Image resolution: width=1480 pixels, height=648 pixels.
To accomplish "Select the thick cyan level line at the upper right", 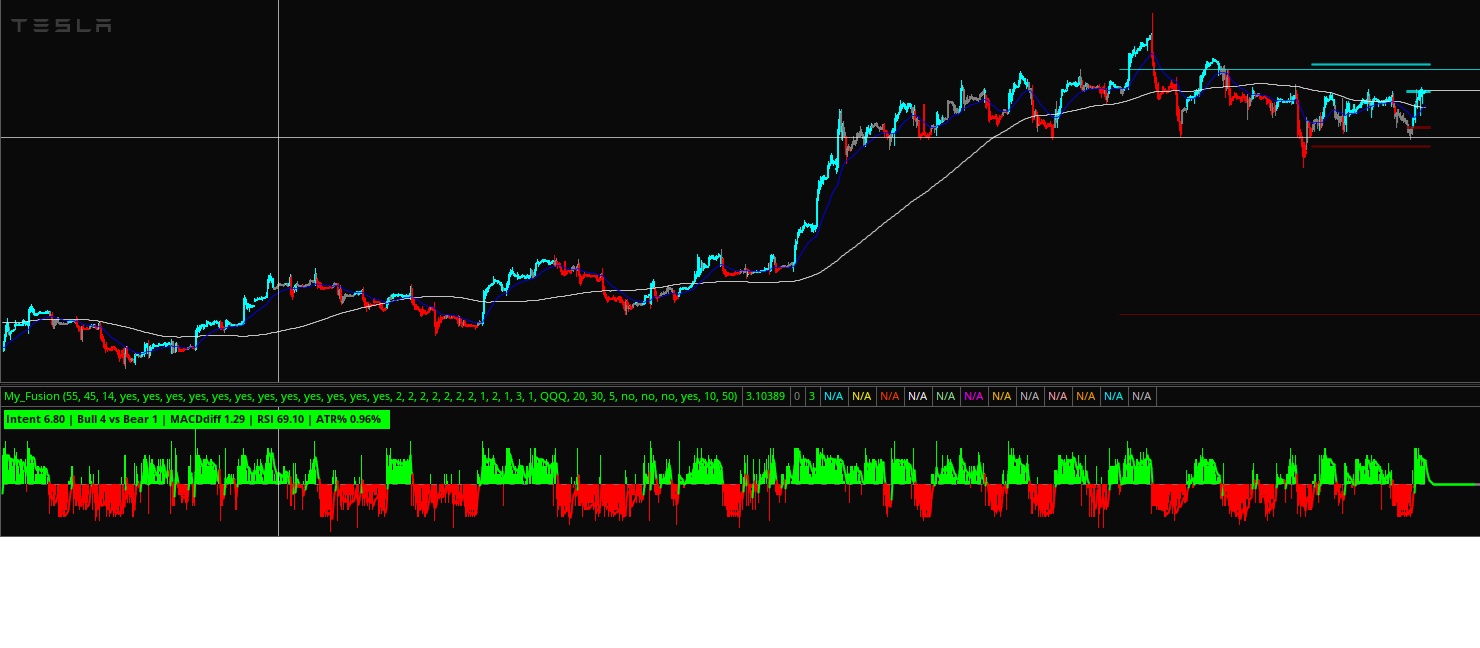I will (1370, 64).
